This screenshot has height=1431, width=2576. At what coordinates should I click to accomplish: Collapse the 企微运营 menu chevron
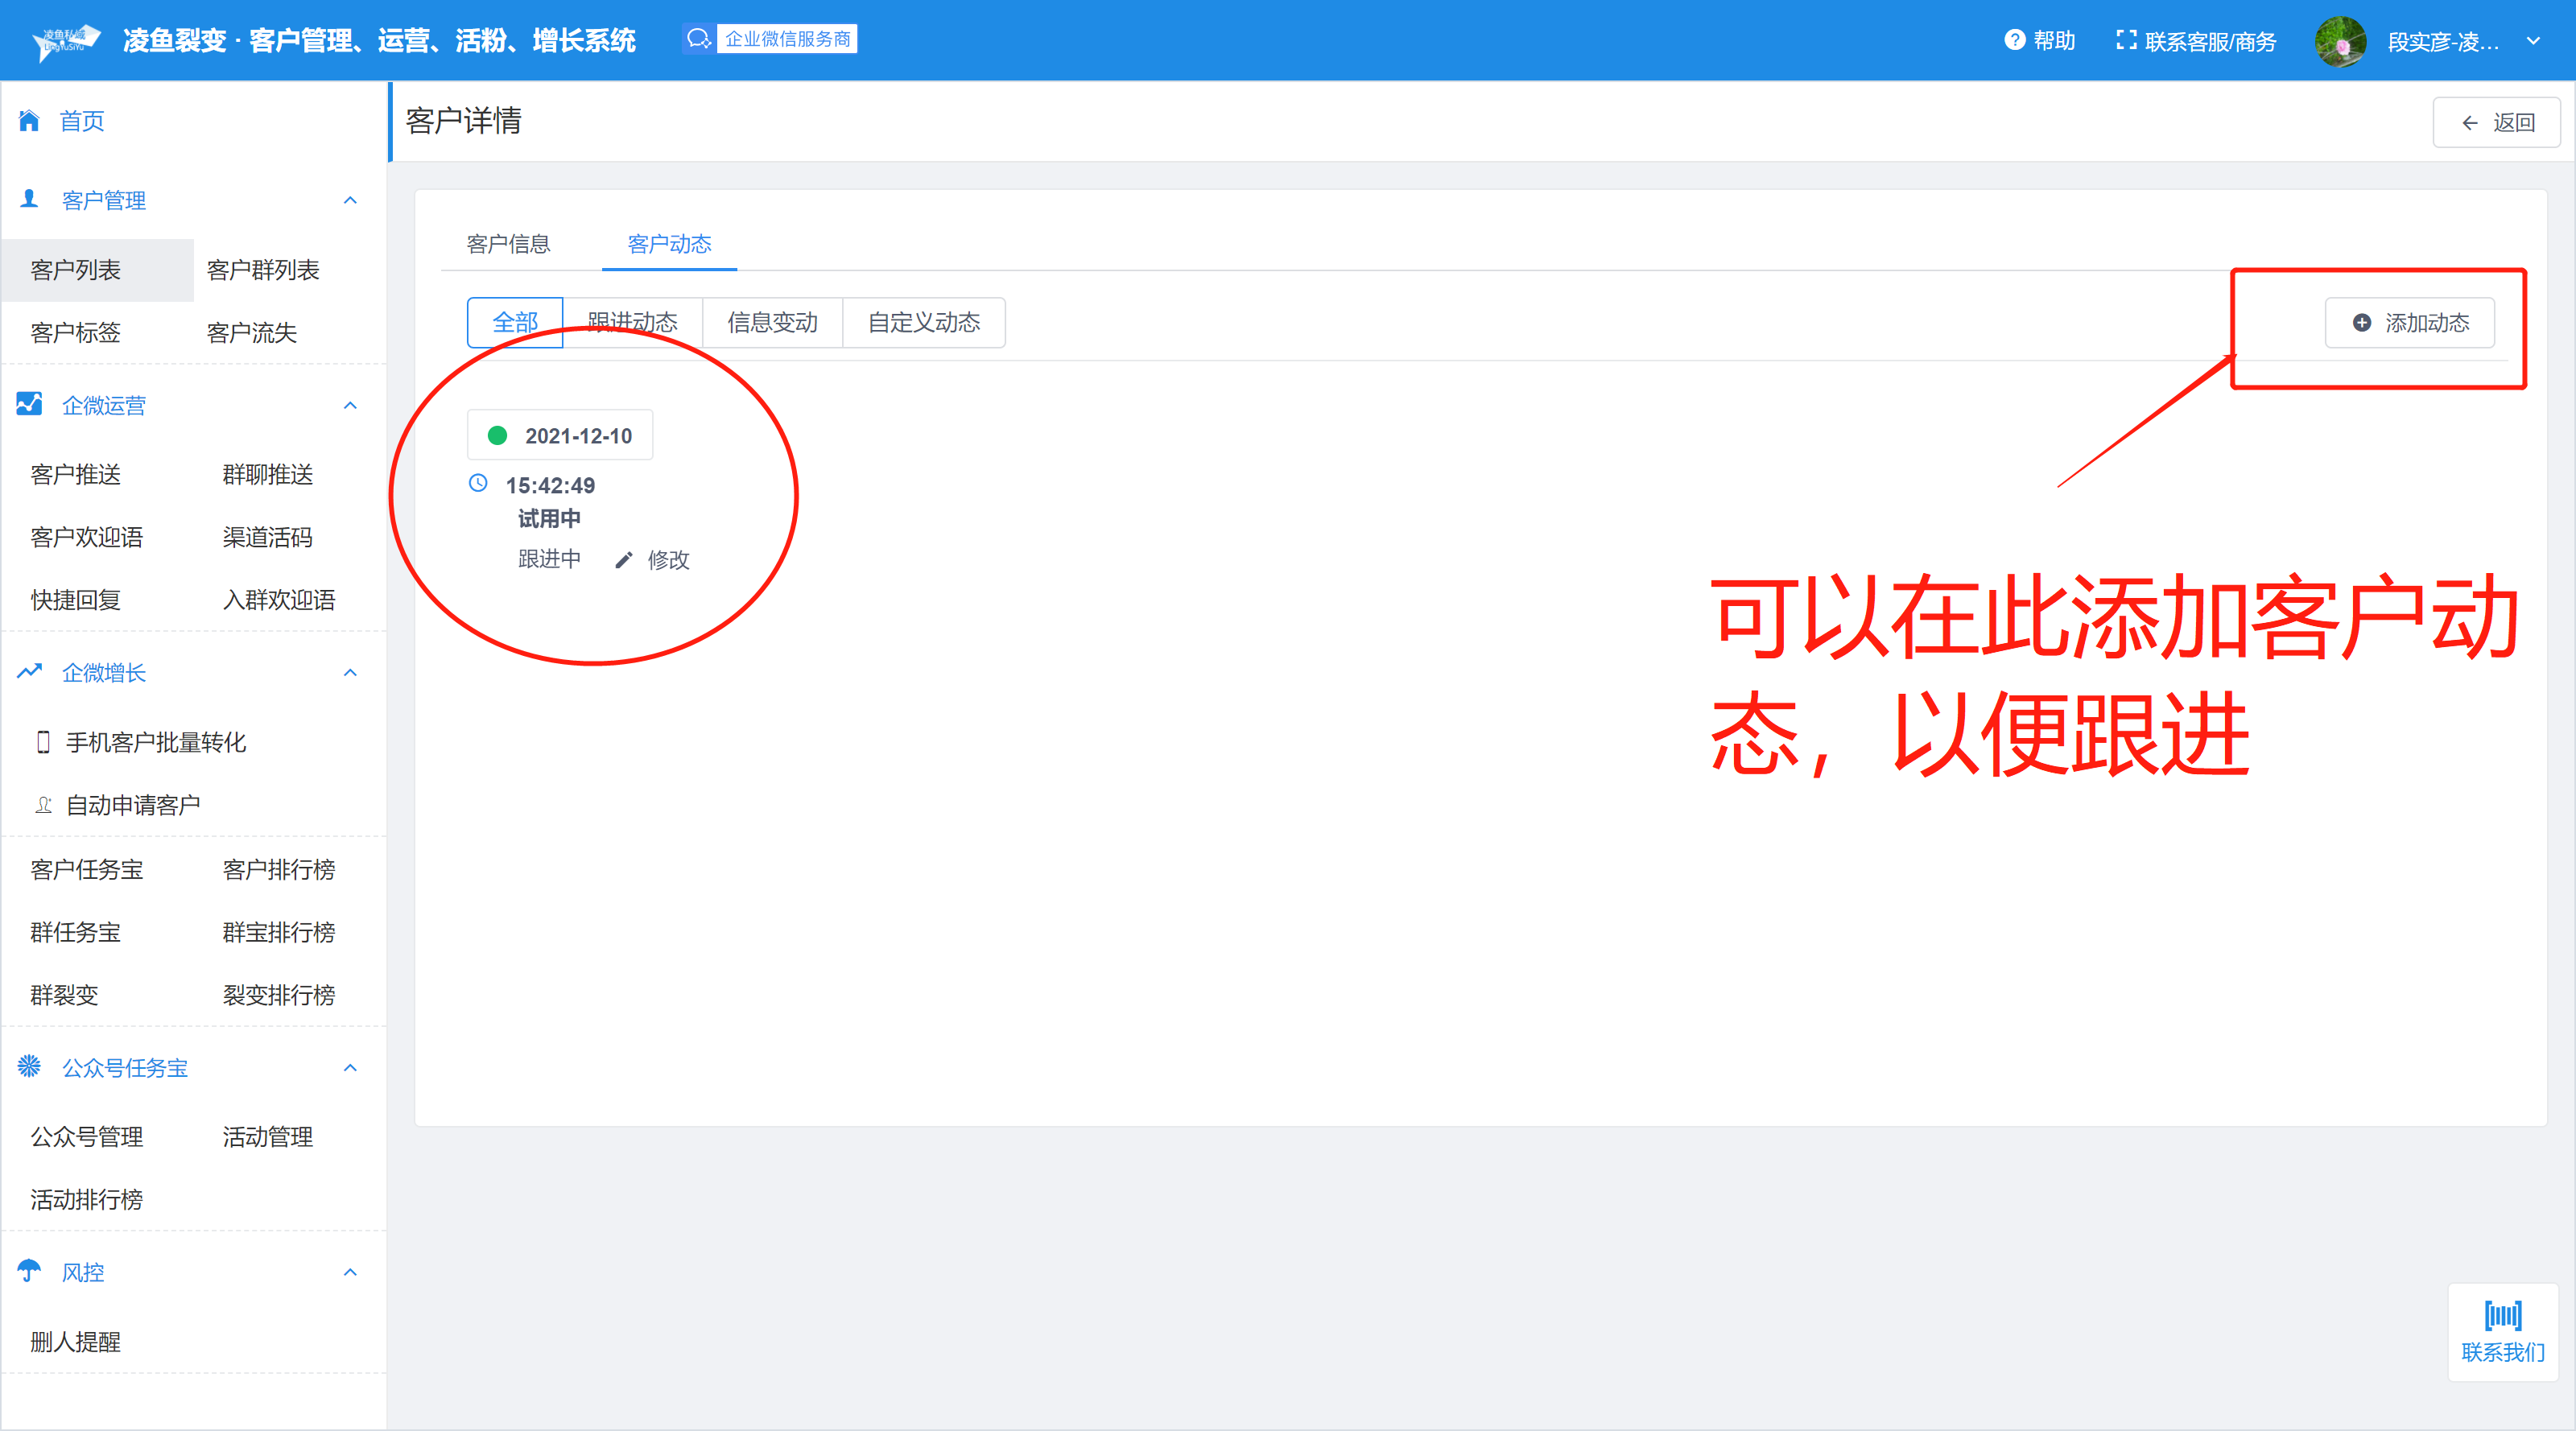[x=350, y=405]
